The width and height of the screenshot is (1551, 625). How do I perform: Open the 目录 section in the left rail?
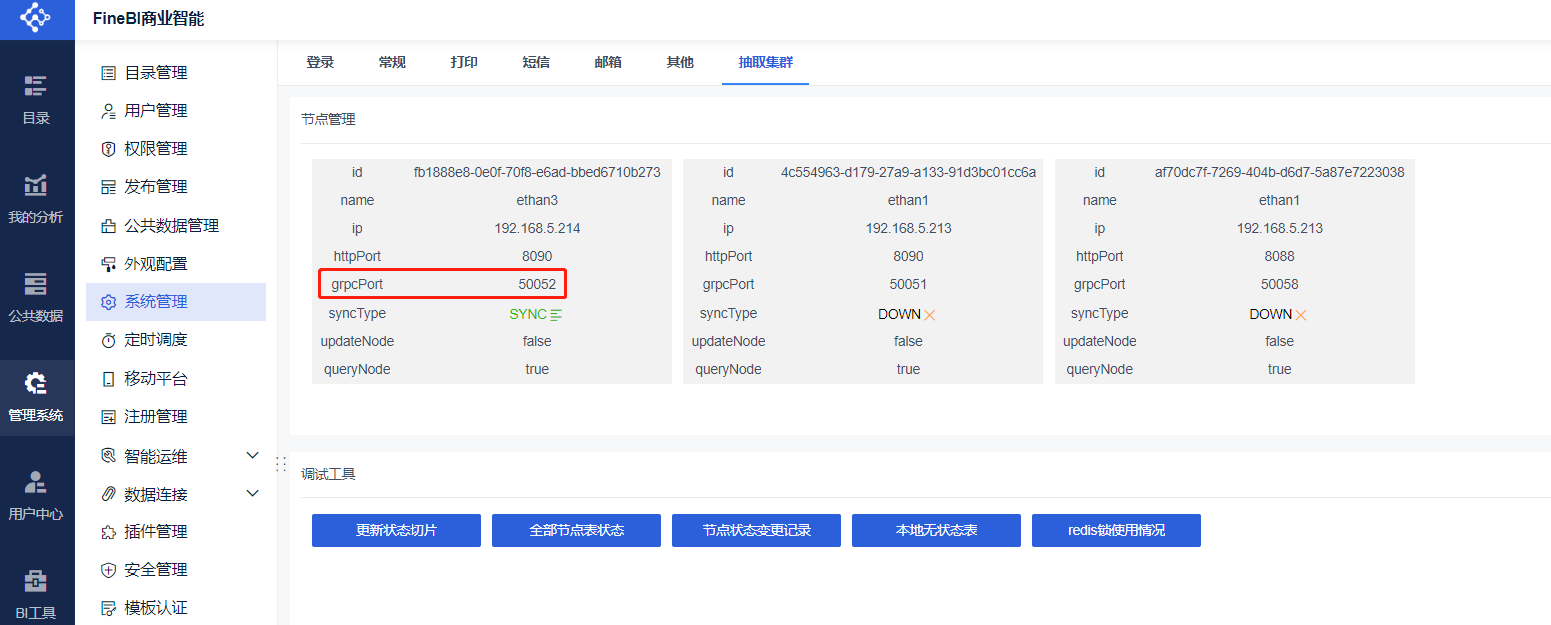[36, 99]
